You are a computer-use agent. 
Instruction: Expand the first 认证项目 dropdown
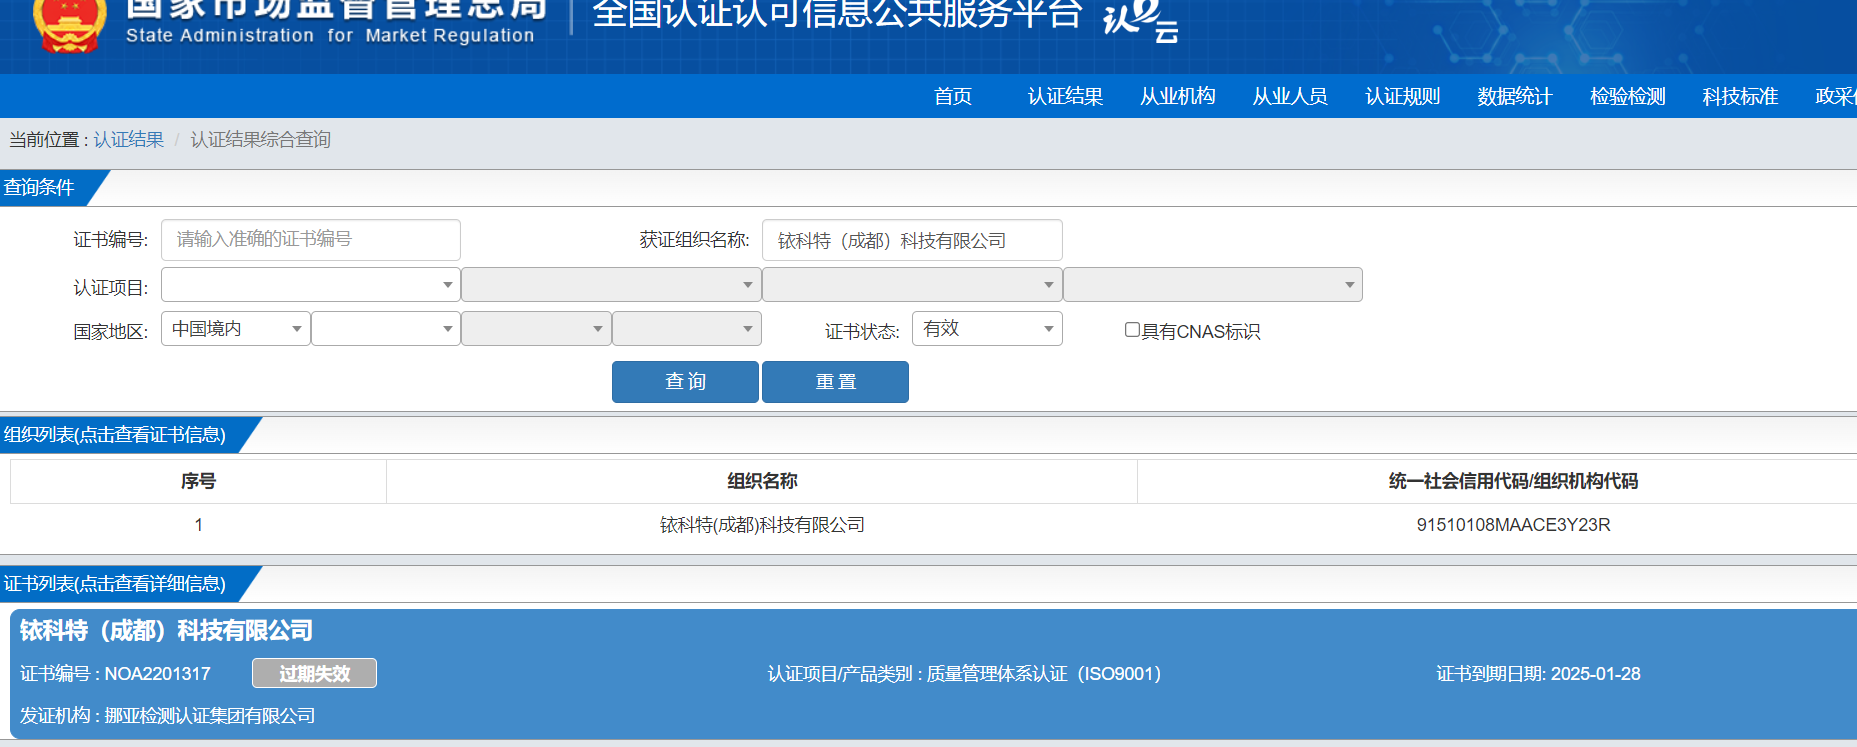click(311, 285)
